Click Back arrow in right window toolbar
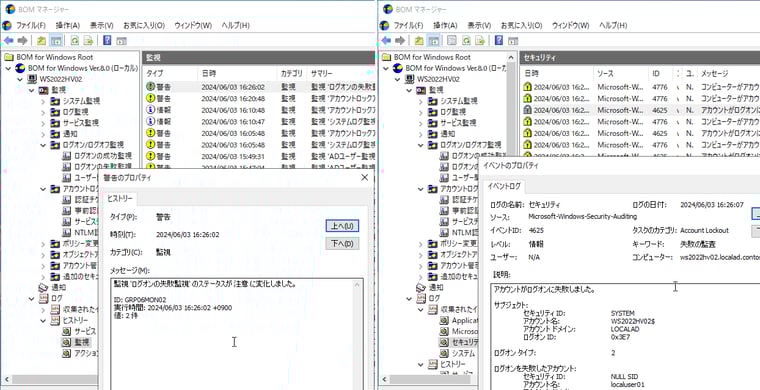The width and height of the screenshot is (760, 390). [386, 41]
